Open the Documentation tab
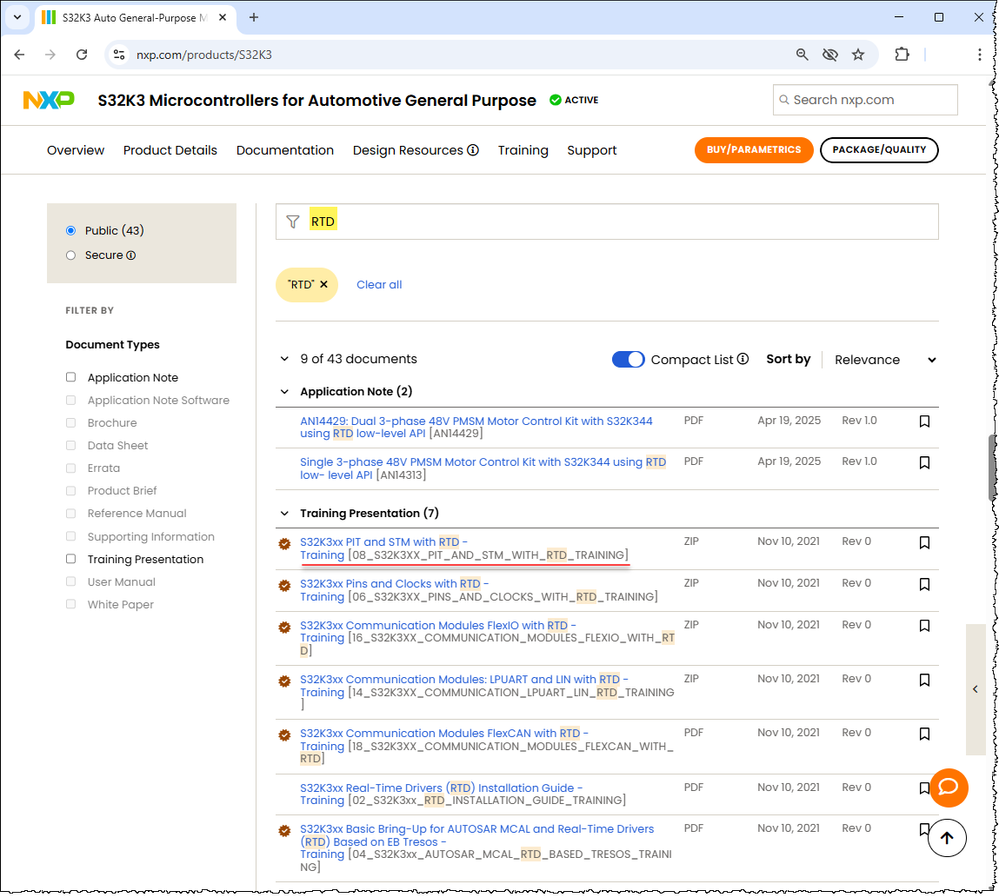Screen dimensions: 999x896 (x=285, y=150)
